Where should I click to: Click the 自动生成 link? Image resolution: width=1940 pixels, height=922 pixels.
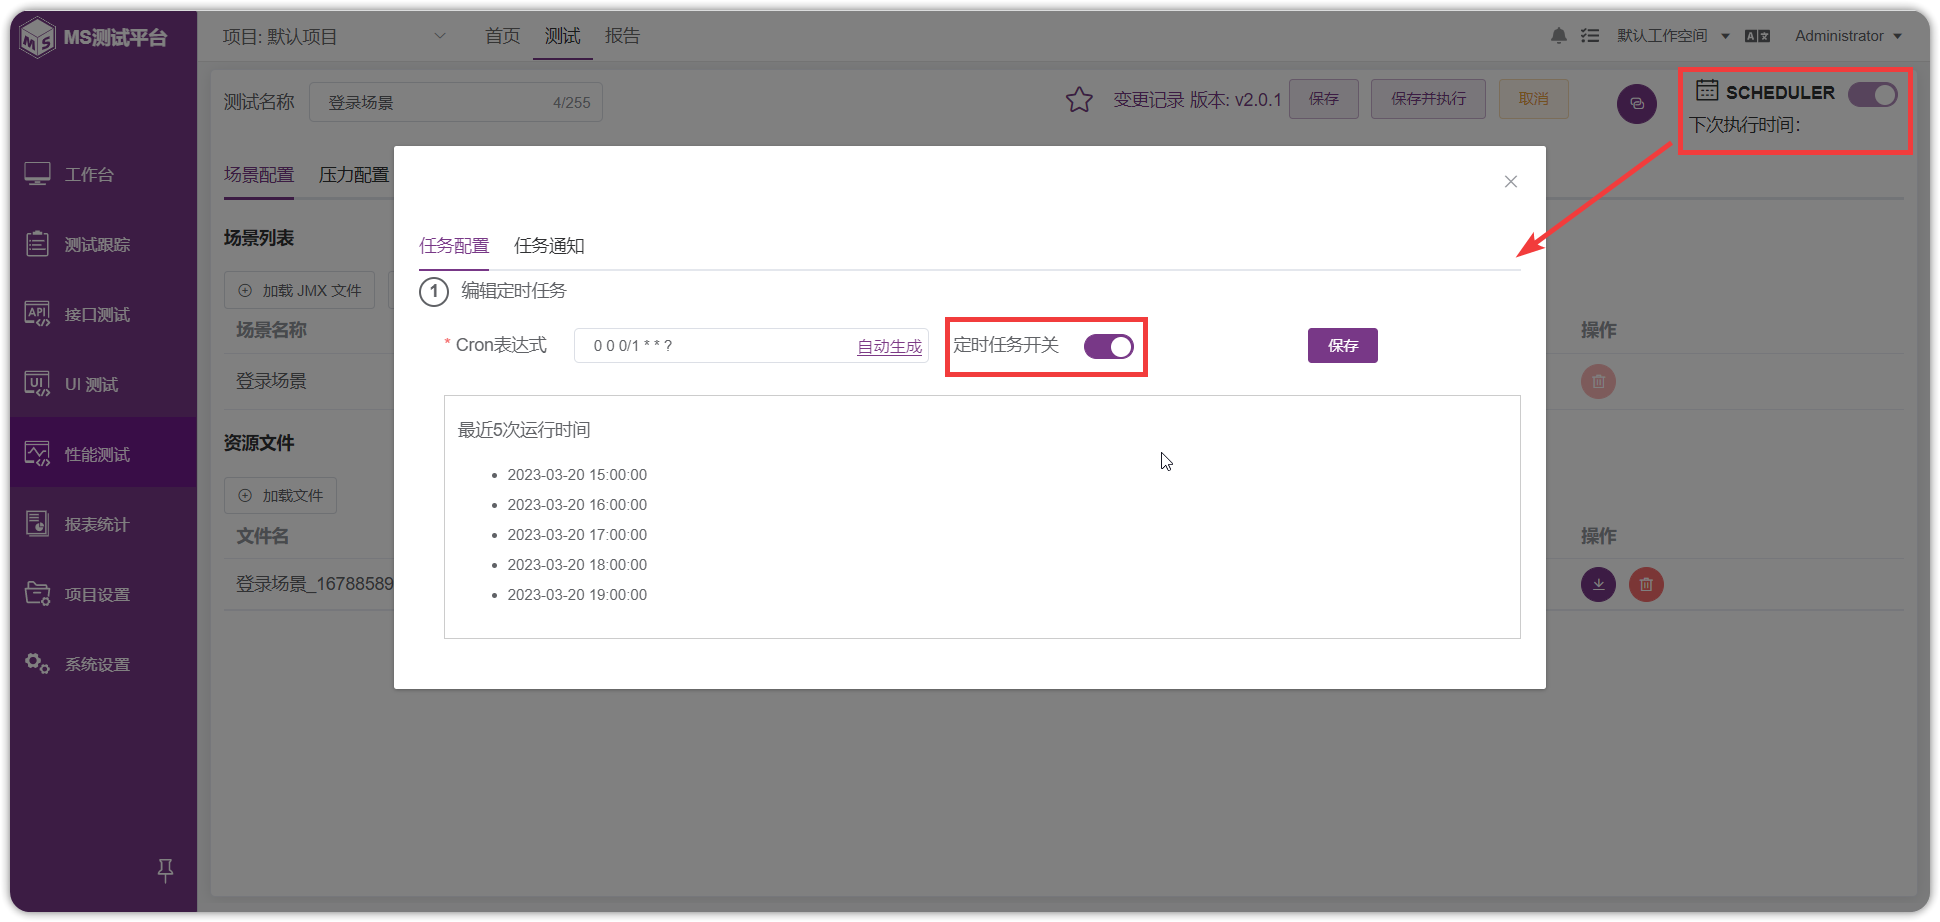pos(890,346)
